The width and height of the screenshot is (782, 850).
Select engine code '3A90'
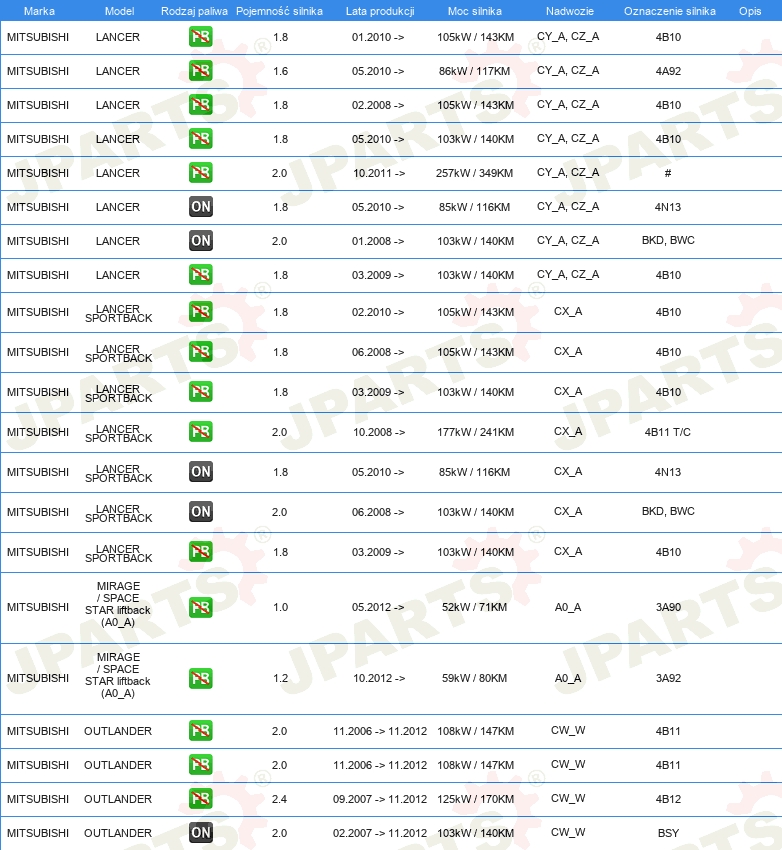tap(668, 607)
